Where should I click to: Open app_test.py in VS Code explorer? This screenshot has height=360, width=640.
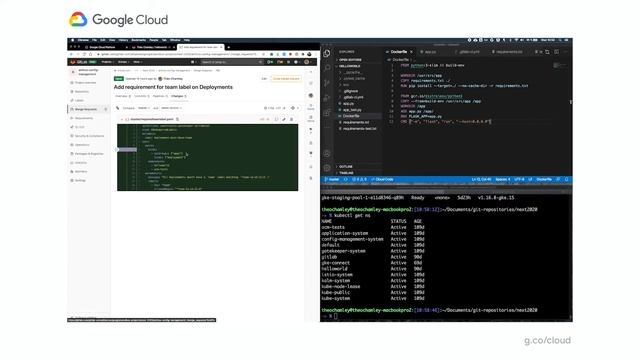pyautogui.click(x=352, y=110)
